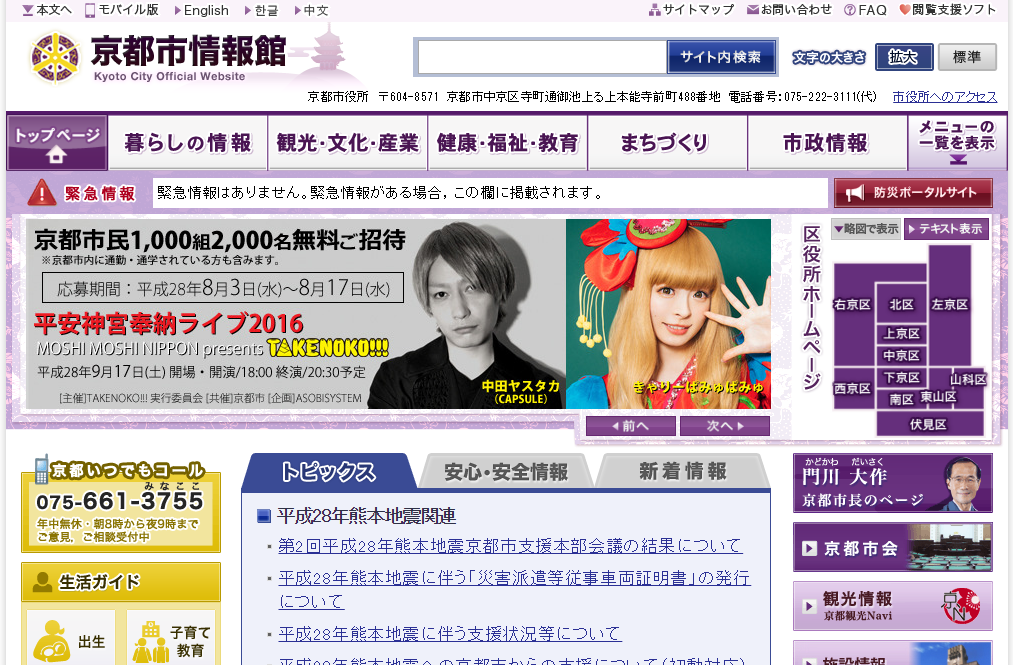Open the 平安神宮奉納ライブ2016 banner
The image size is (1013, 665).
coord(399,314)
